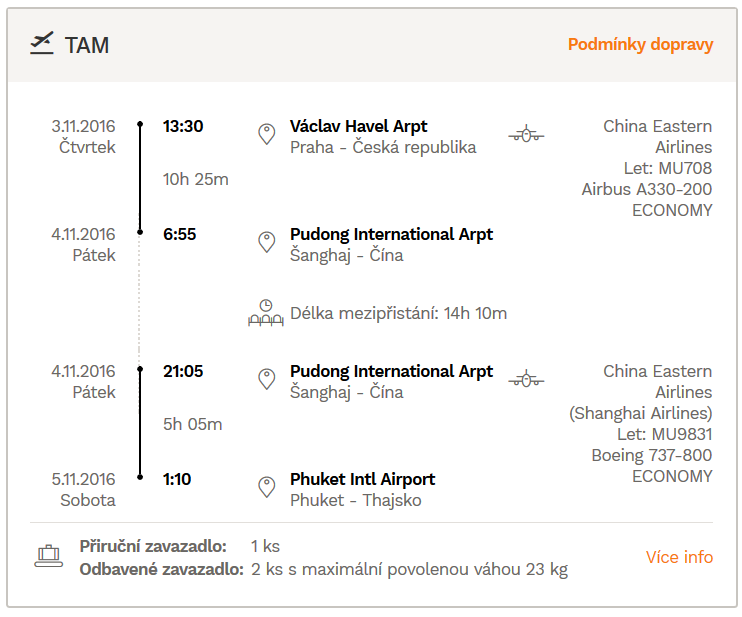Click the Let: MU708 flight number

668,168
